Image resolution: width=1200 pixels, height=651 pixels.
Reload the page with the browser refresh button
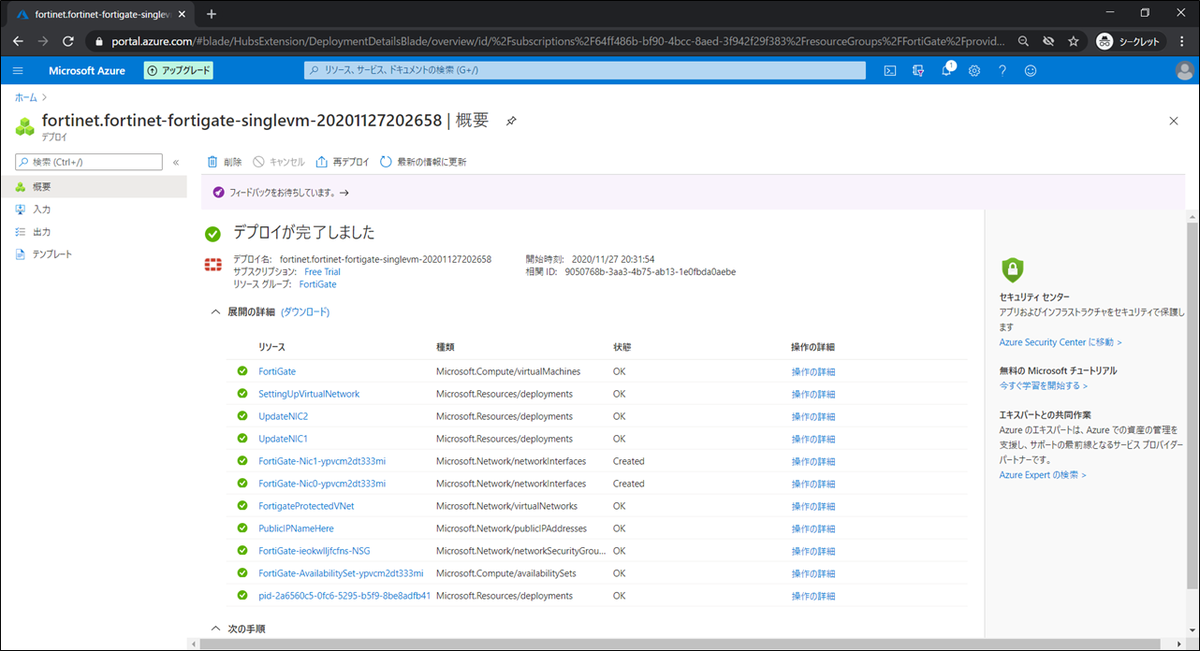pos(68,41)
